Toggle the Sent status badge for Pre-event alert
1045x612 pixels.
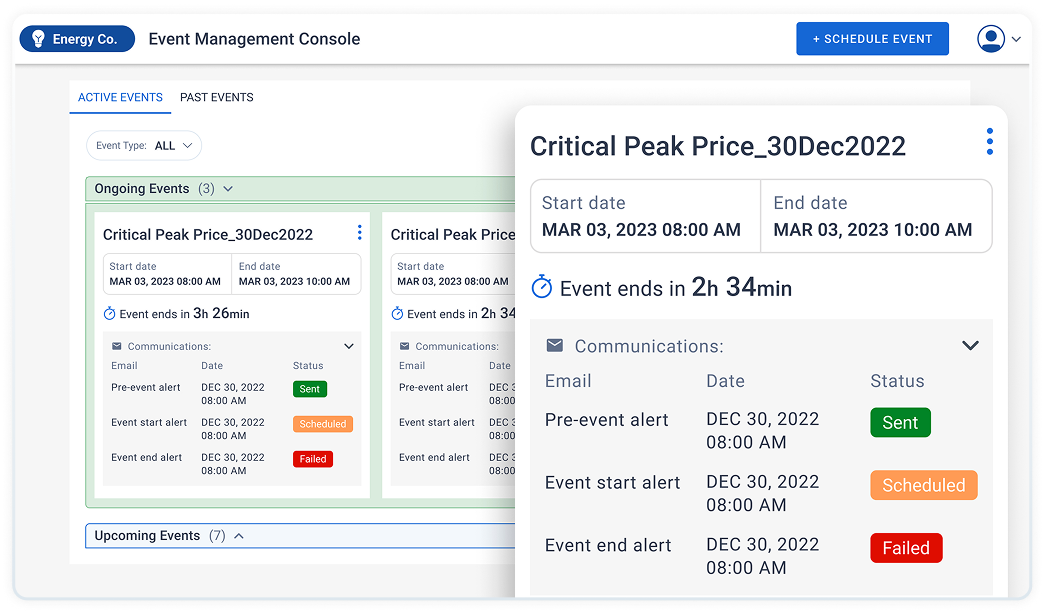pos(900,422)
